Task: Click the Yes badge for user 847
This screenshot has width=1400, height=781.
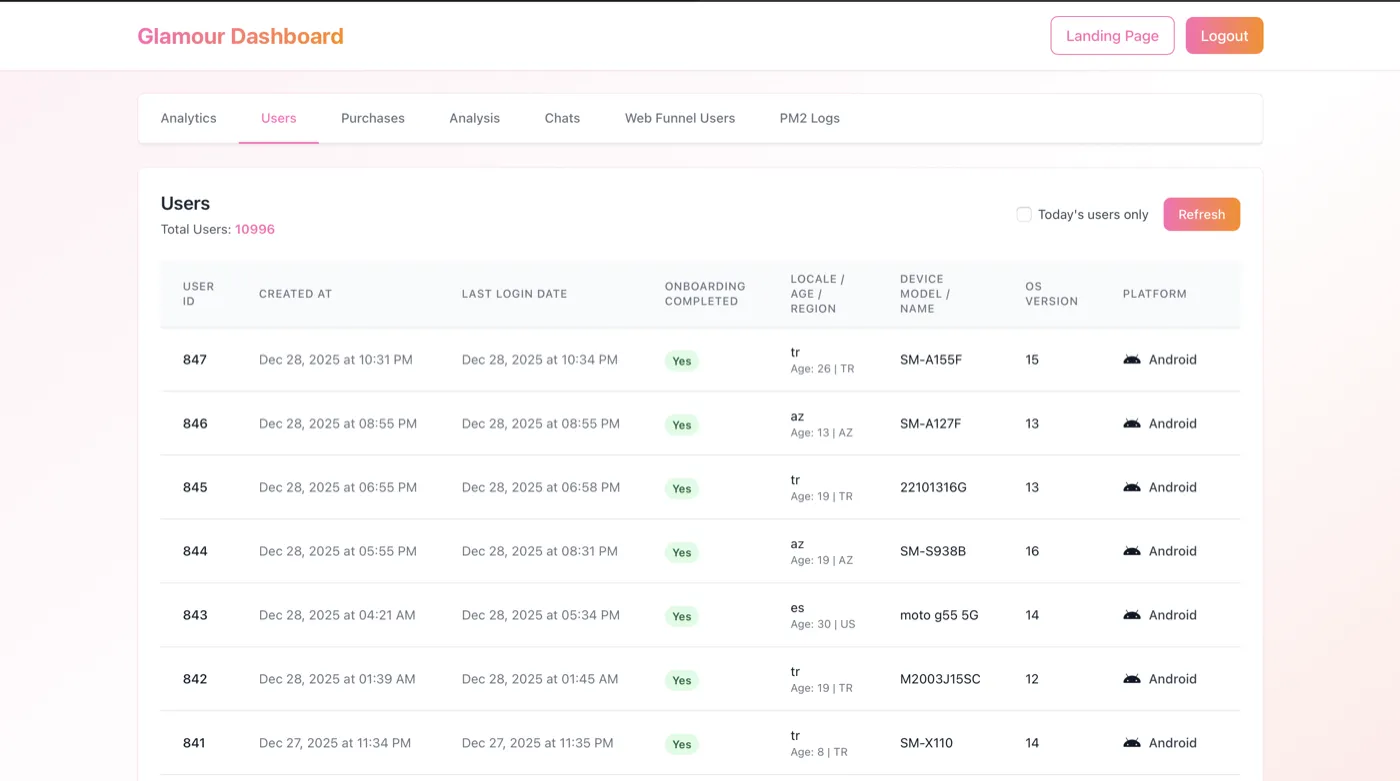Action: coord(682,361)
